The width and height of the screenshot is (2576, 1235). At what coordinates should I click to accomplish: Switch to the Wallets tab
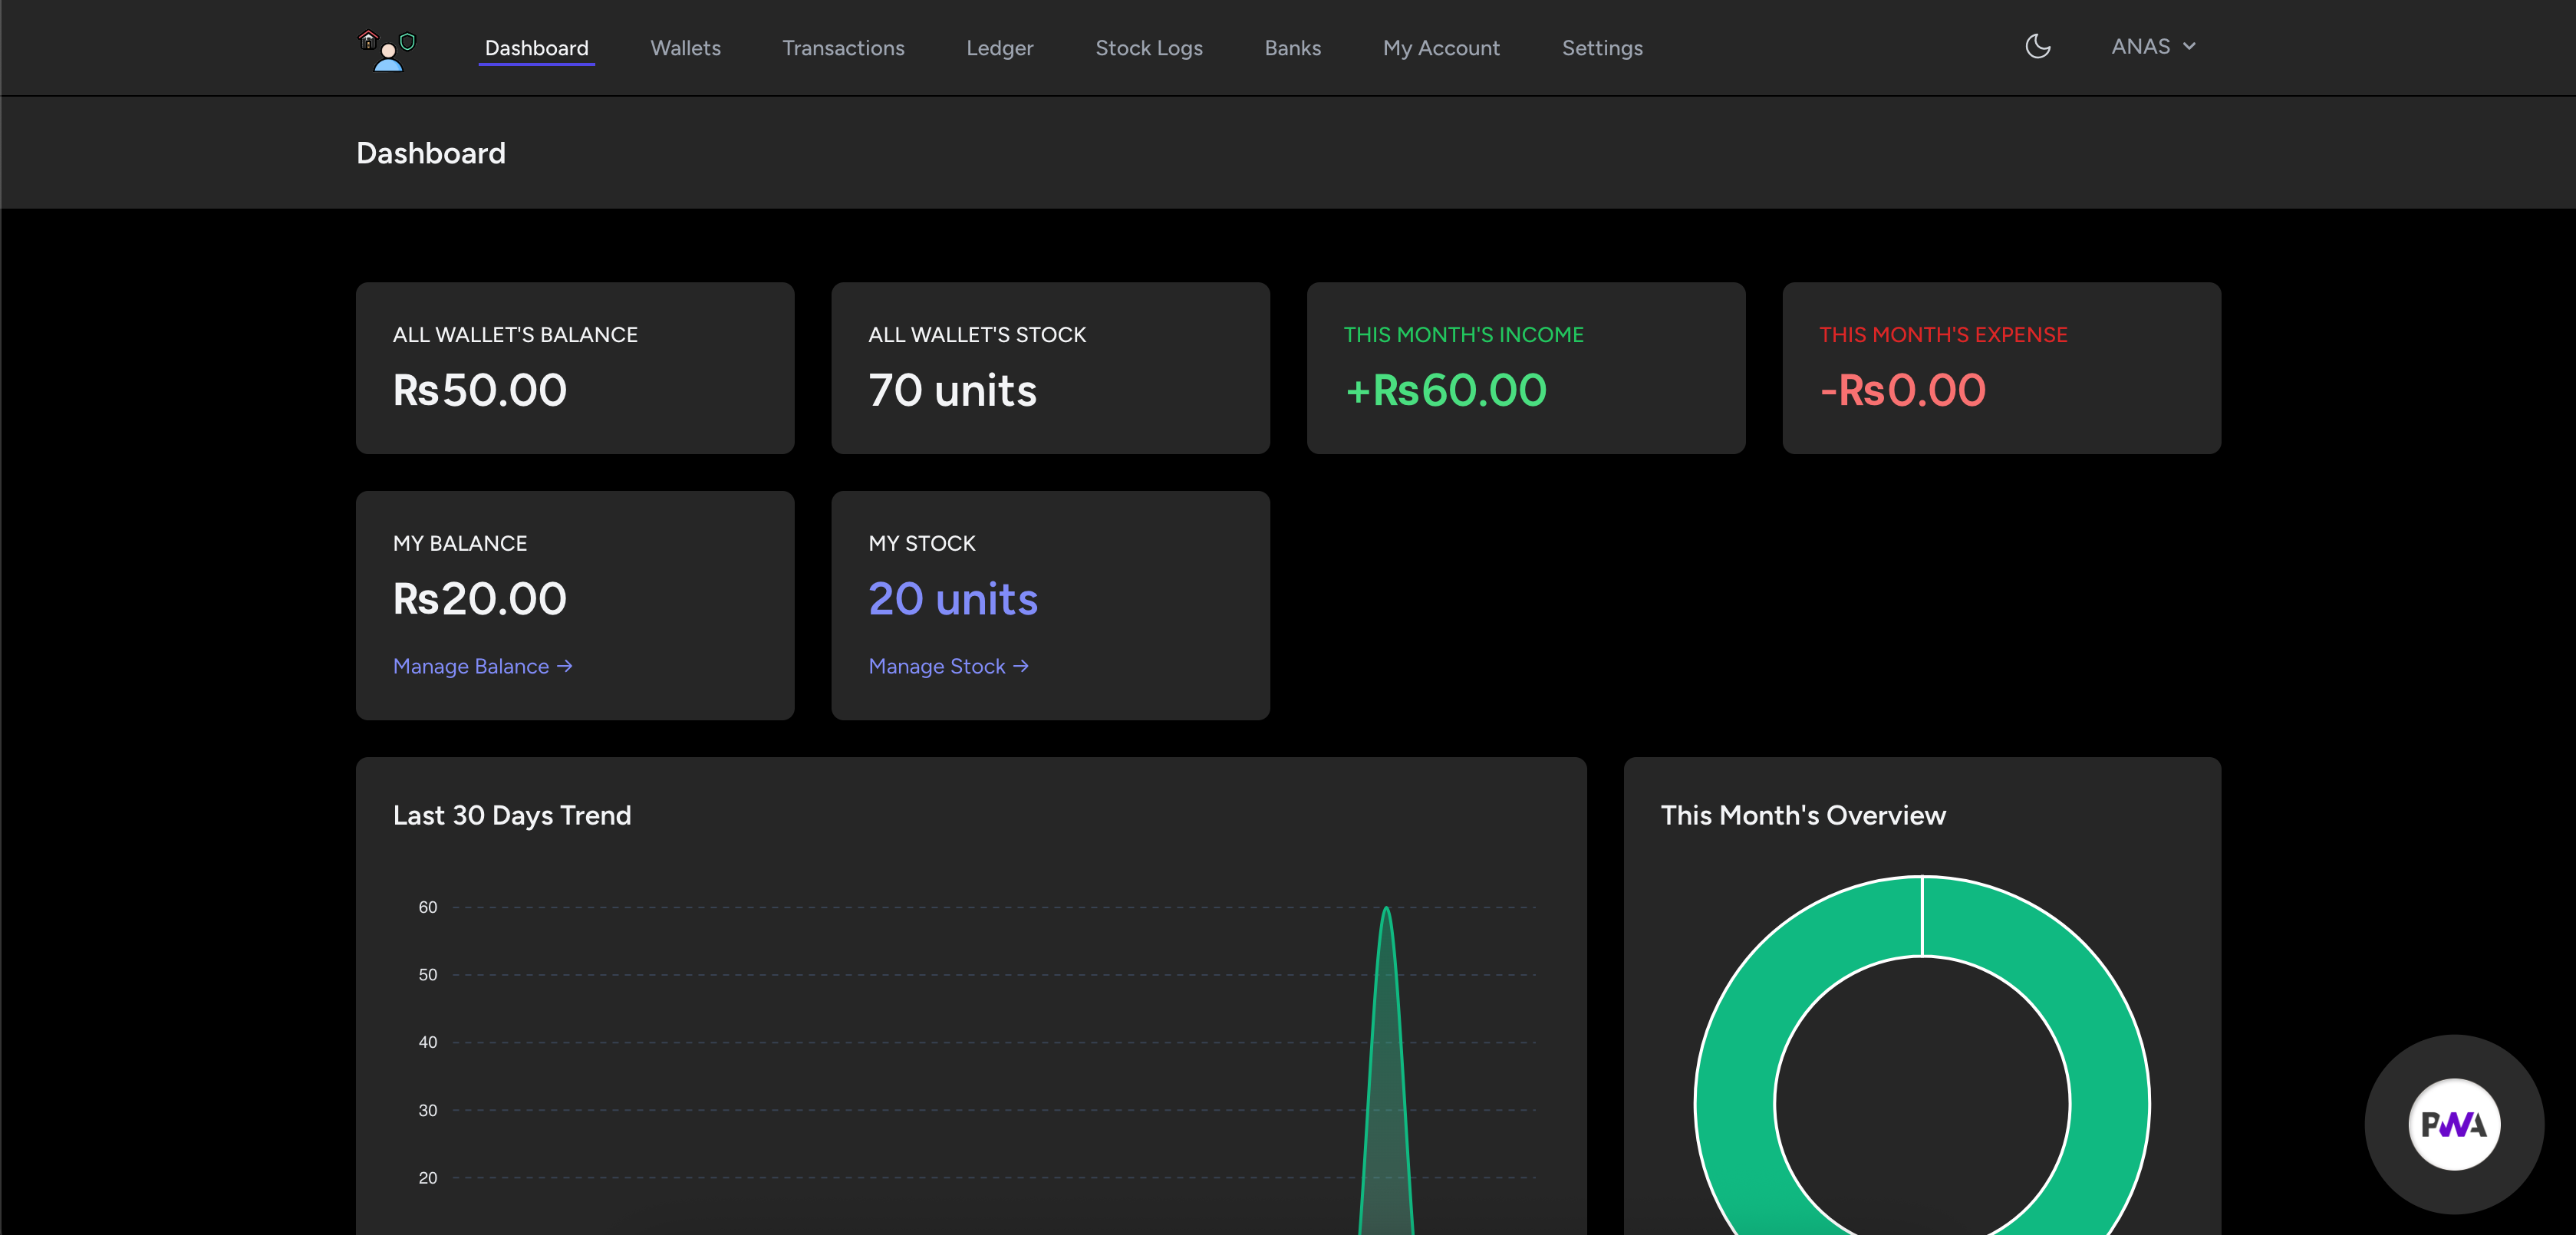point(685,47)
